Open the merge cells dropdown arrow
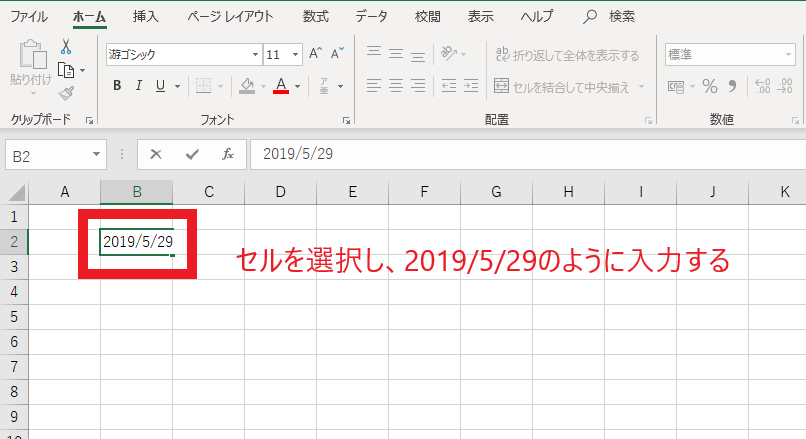Image resolution: width=806 pixels, height=439 pixels. [641, 87]
